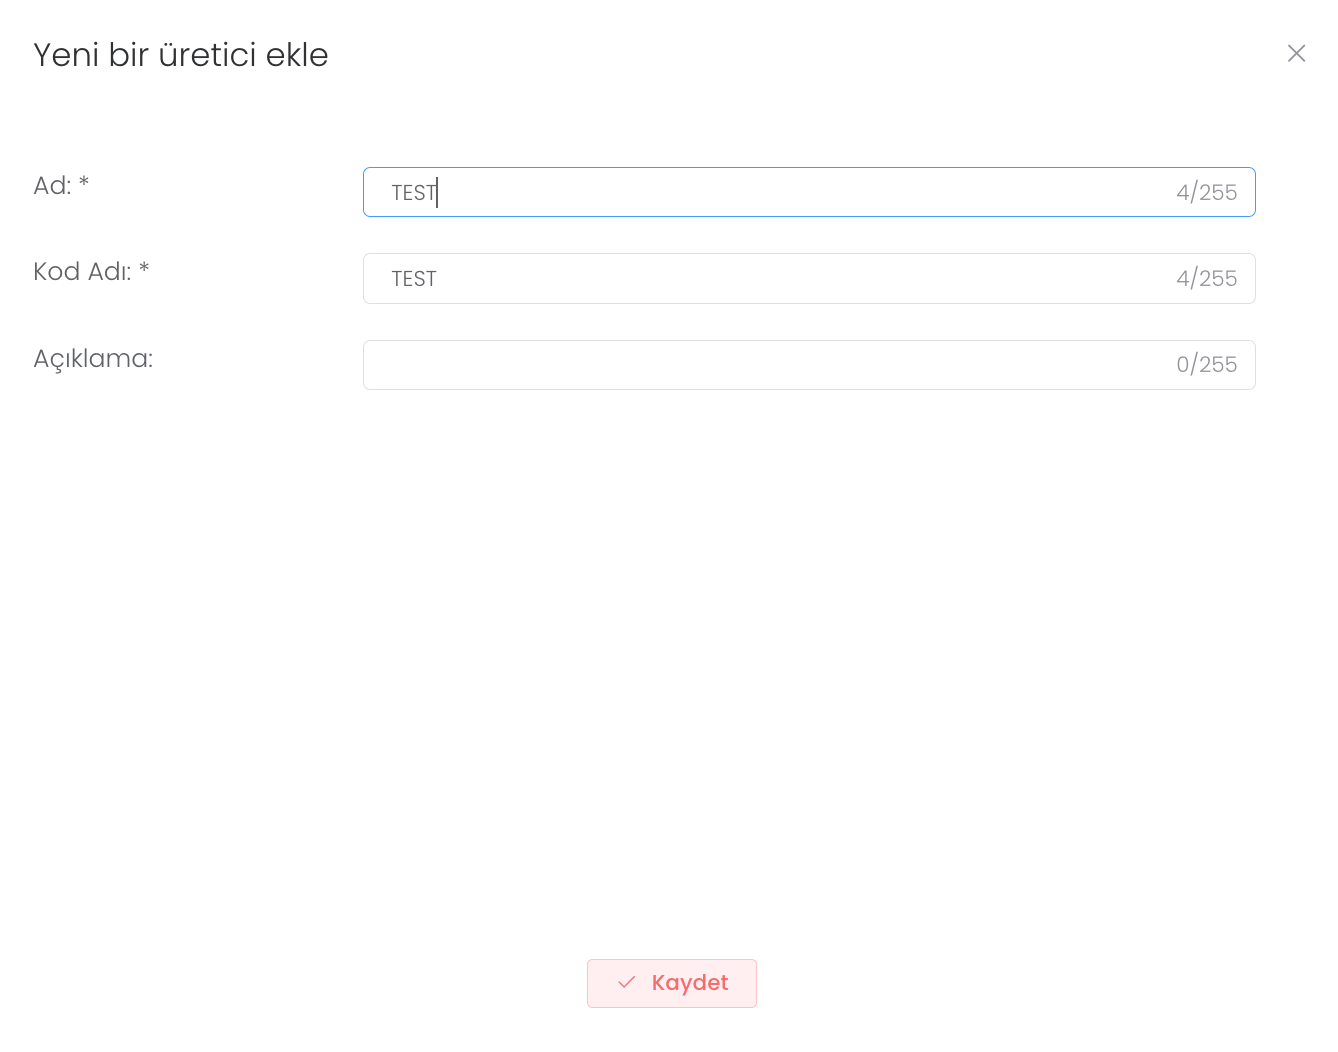Click the checkmark icon on Kaydet
Image resolution: width=1338 pixels, height=1052 pixels.
coord(627,983)
